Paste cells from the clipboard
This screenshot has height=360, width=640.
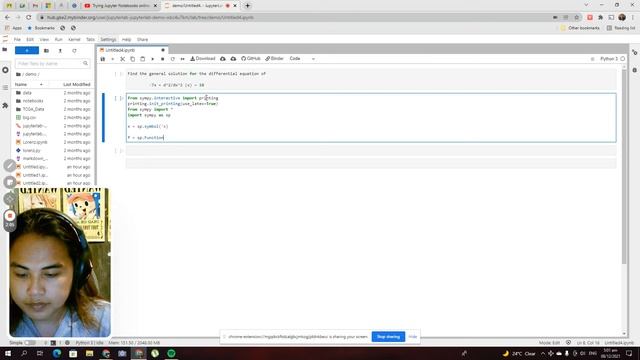pos(142,59)
